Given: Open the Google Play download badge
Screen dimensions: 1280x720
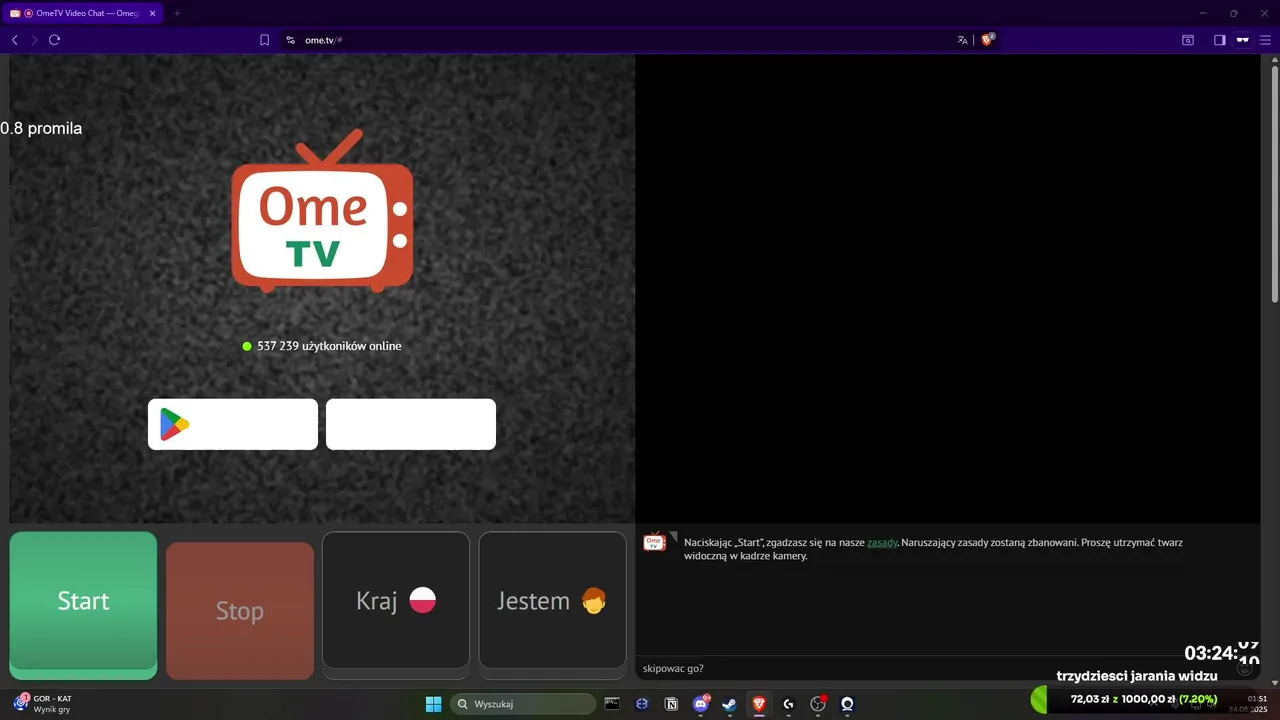Looking at the screenshot, I should coord(233,424).
